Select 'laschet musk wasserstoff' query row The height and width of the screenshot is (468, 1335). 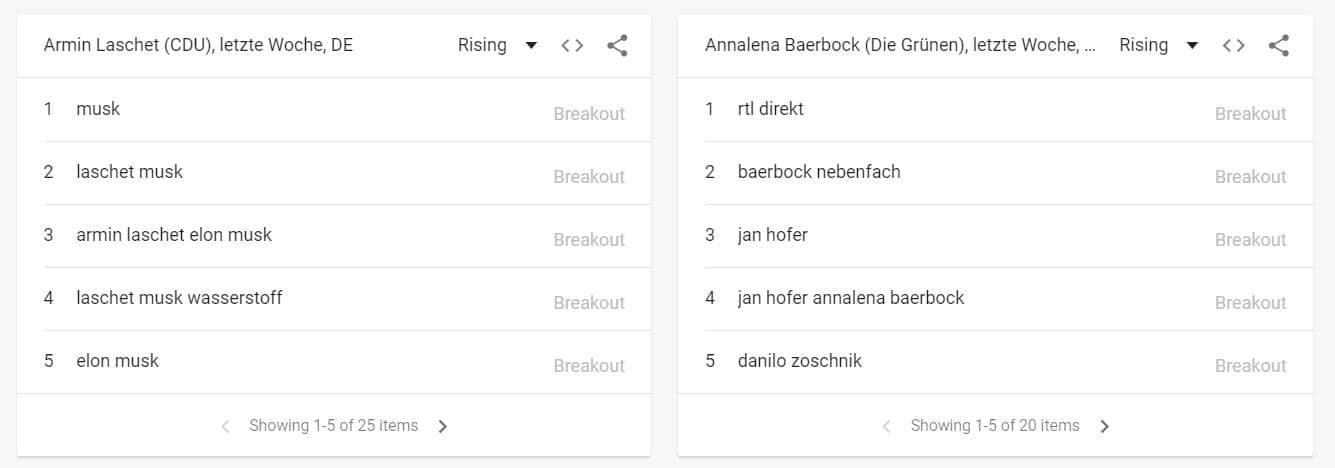pos(179,298)
